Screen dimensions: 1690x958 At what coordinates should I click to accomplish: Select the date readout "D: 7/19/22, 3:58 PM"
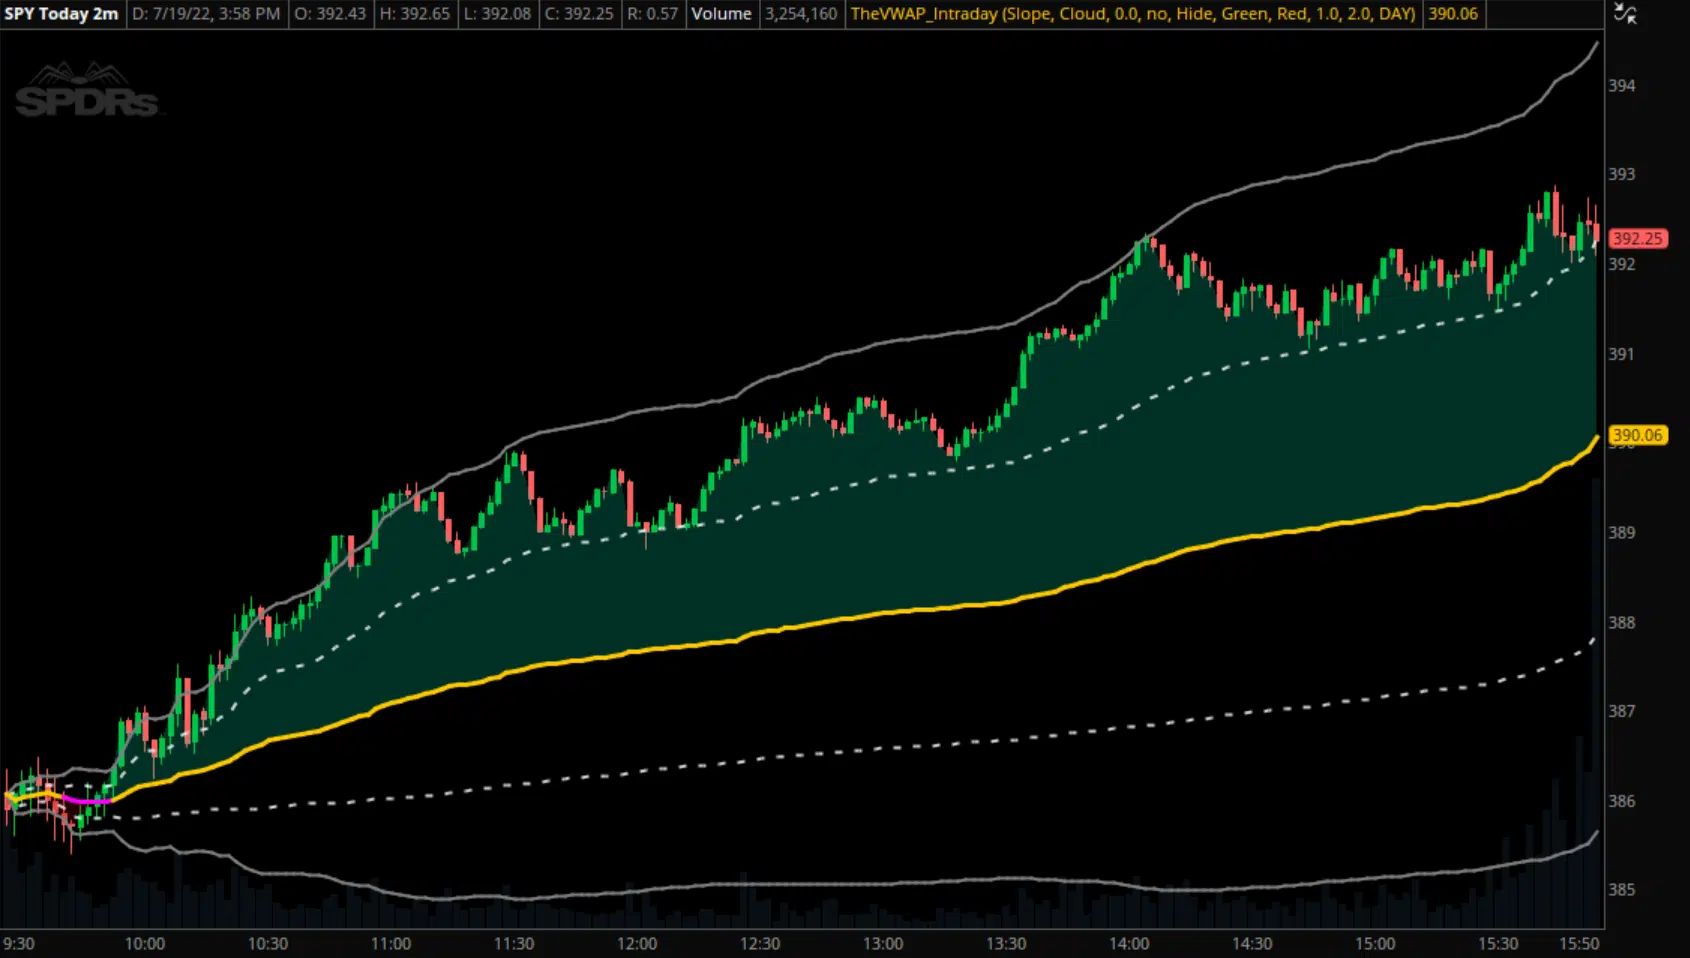(207, 14)
